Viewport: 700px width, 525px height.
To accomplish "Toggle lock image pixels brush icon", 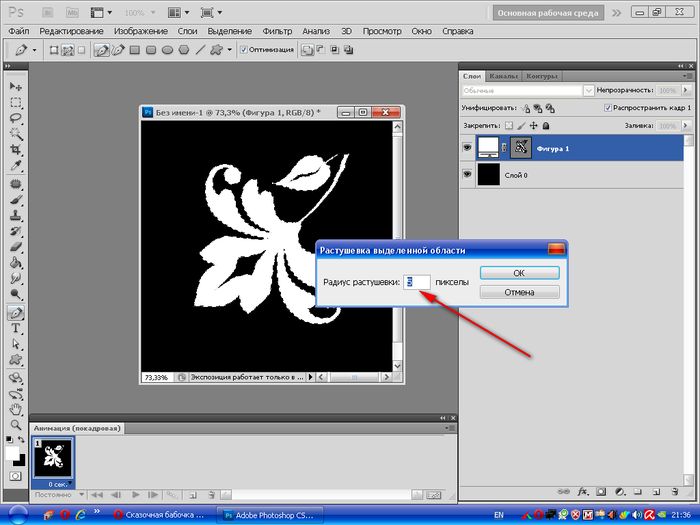I will click(521, 126).
